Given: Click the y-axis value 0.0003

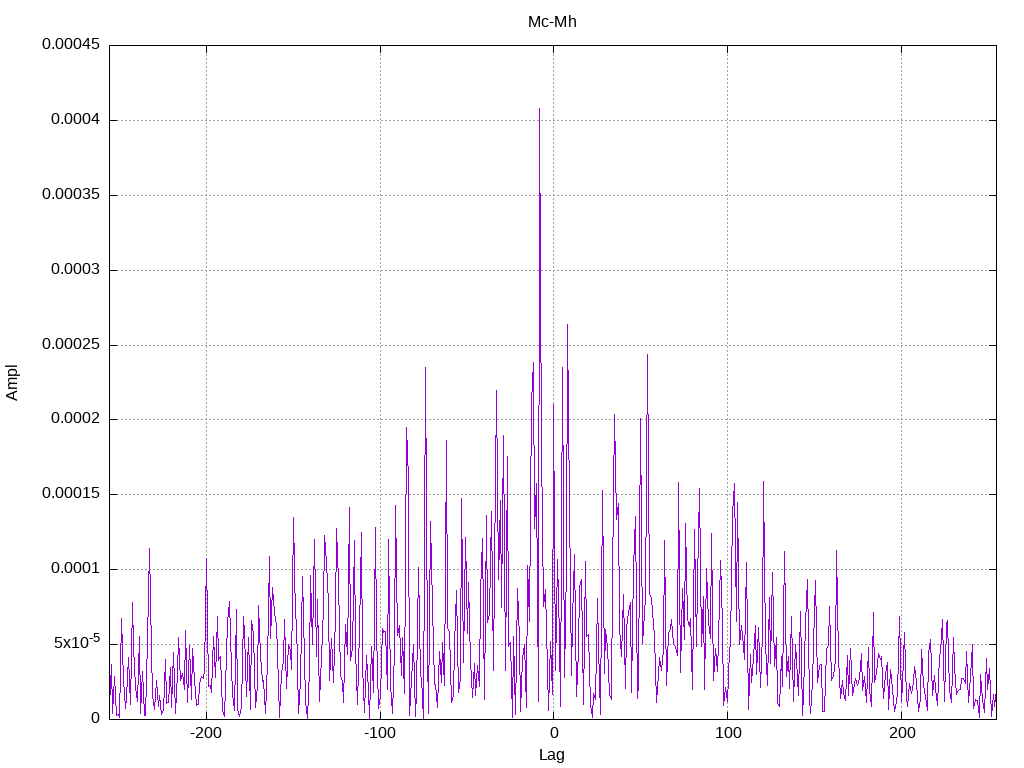Looking at the screenshot, I should (76, 269).
